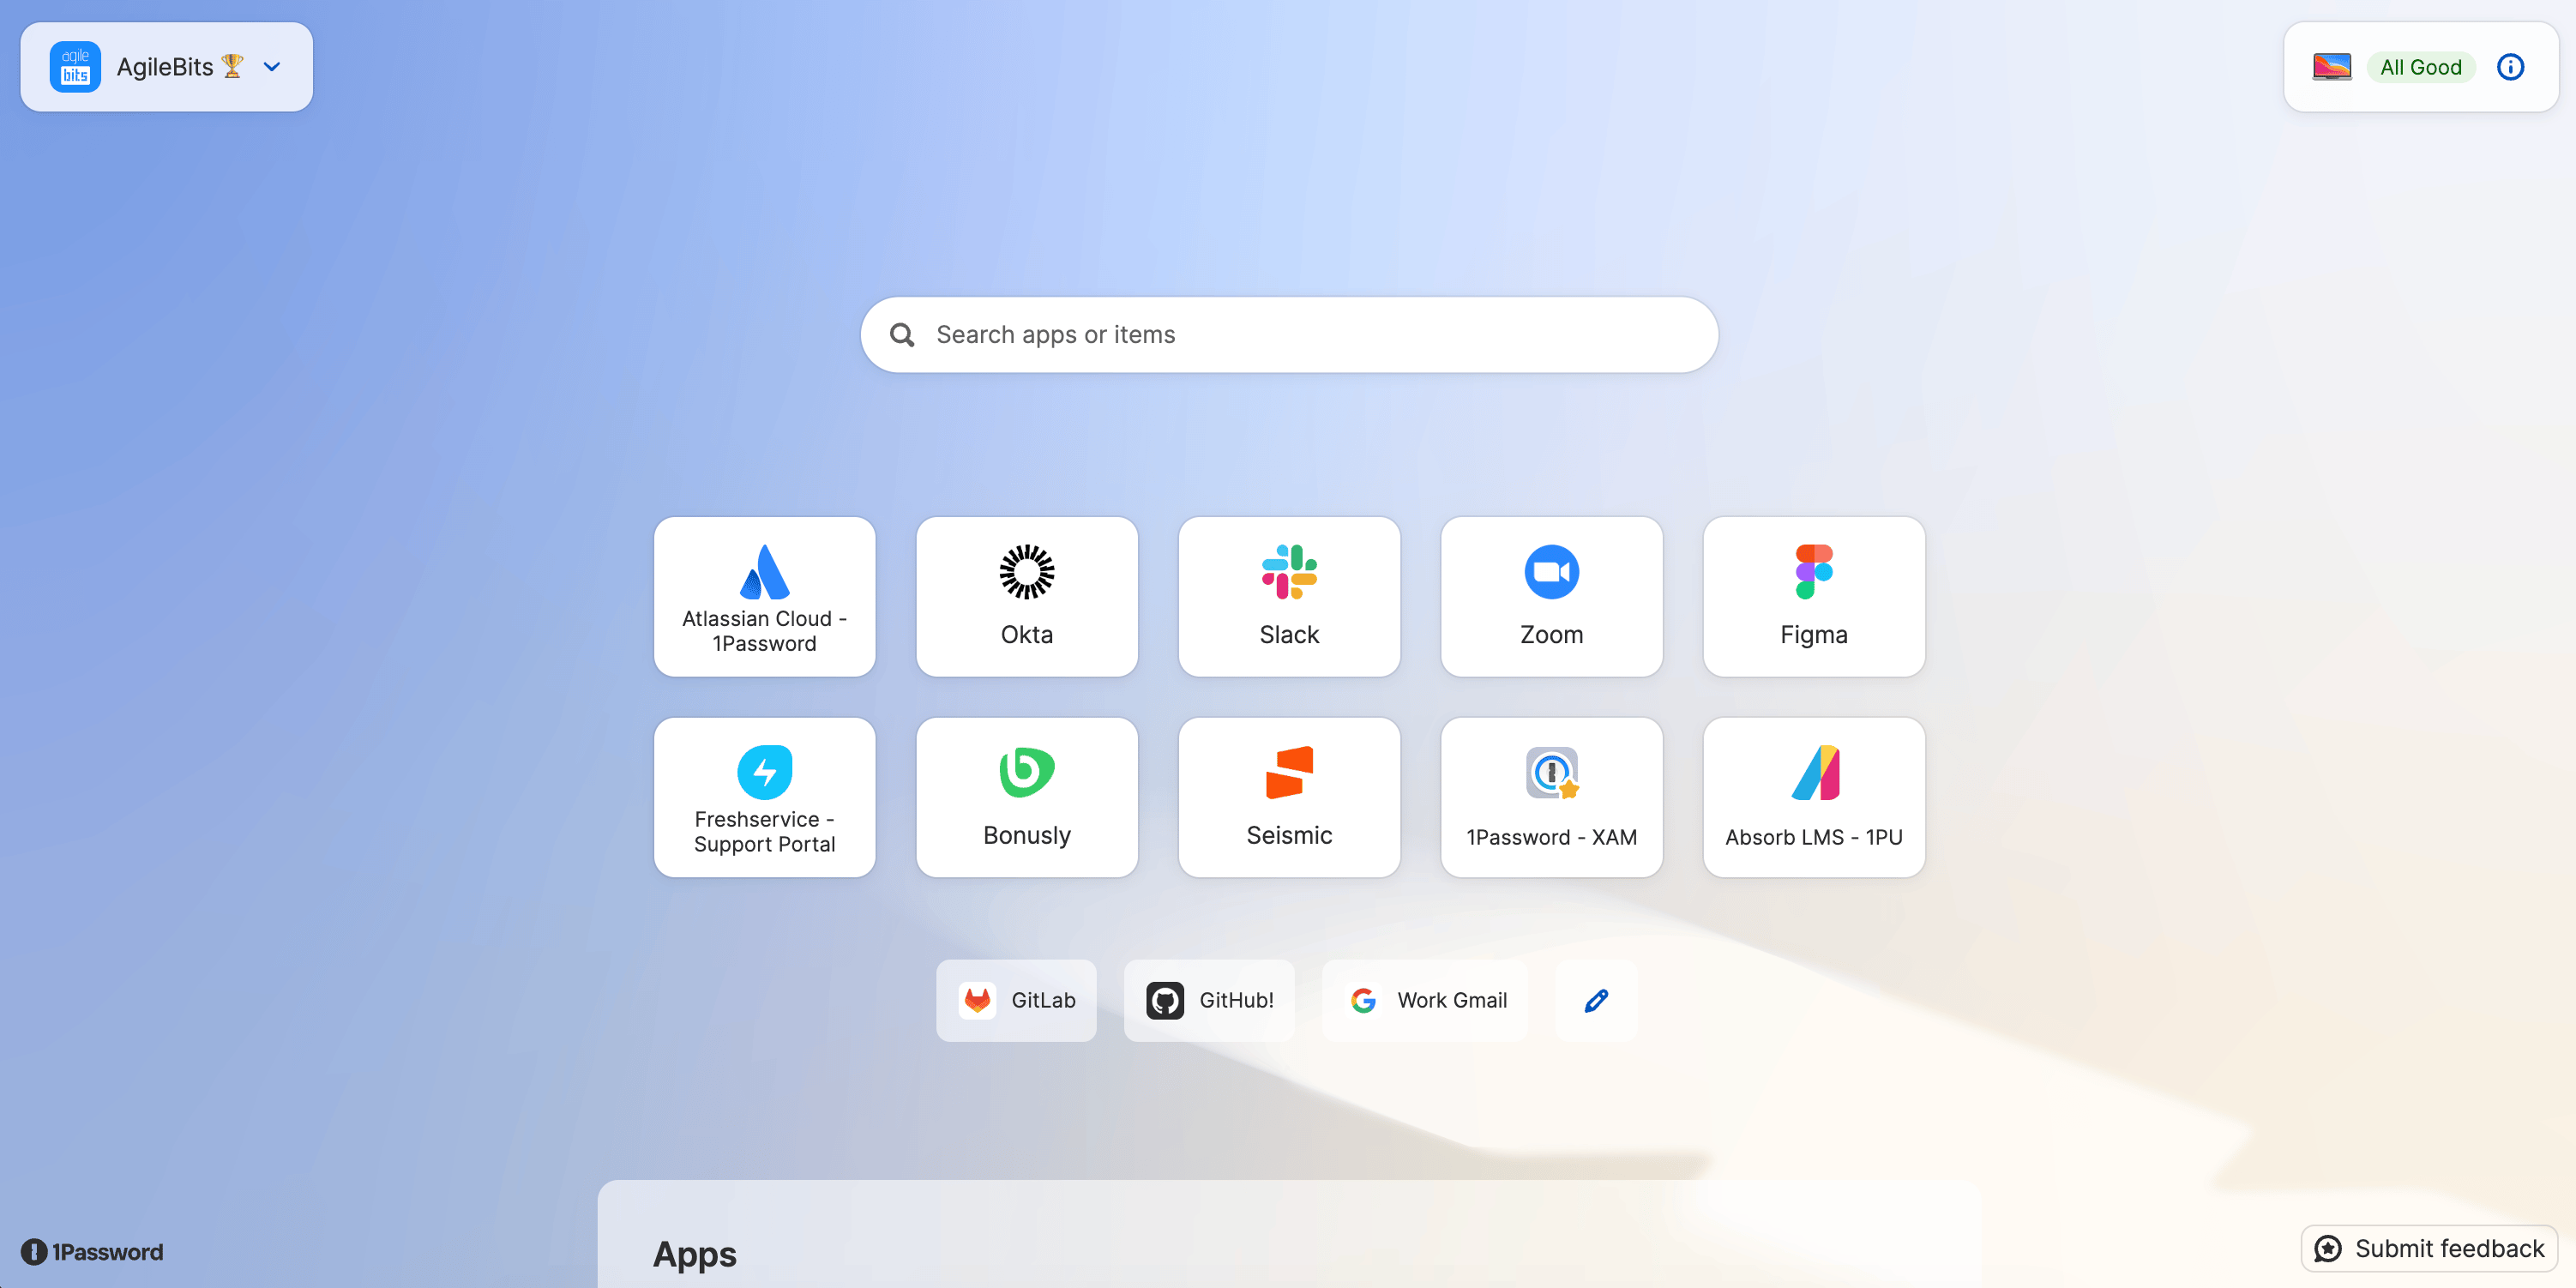This screenshot has width=2576, height=1288.
Task: Open Atlassian Cloud - 1Password
Action: click(x=764, y=596)
